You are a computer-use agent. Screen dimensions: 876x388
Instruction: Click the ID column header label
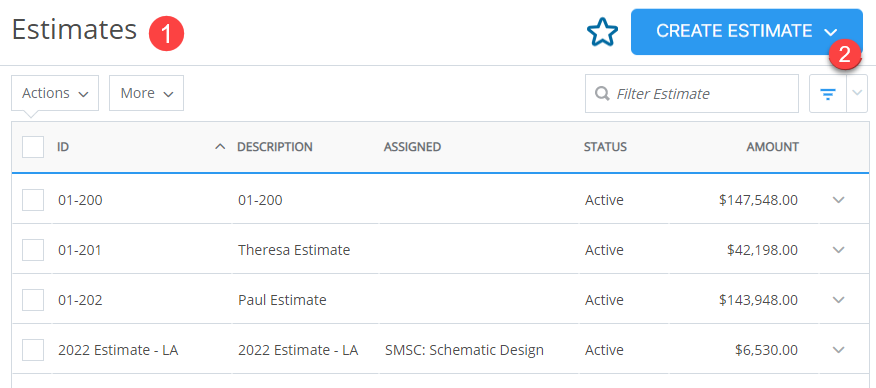tap(63, 147)
